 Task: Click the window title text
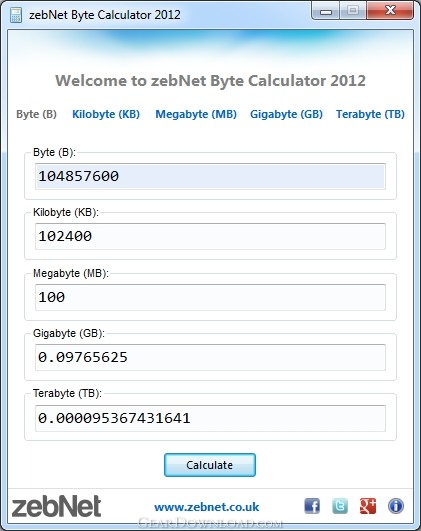coord(105,15)
